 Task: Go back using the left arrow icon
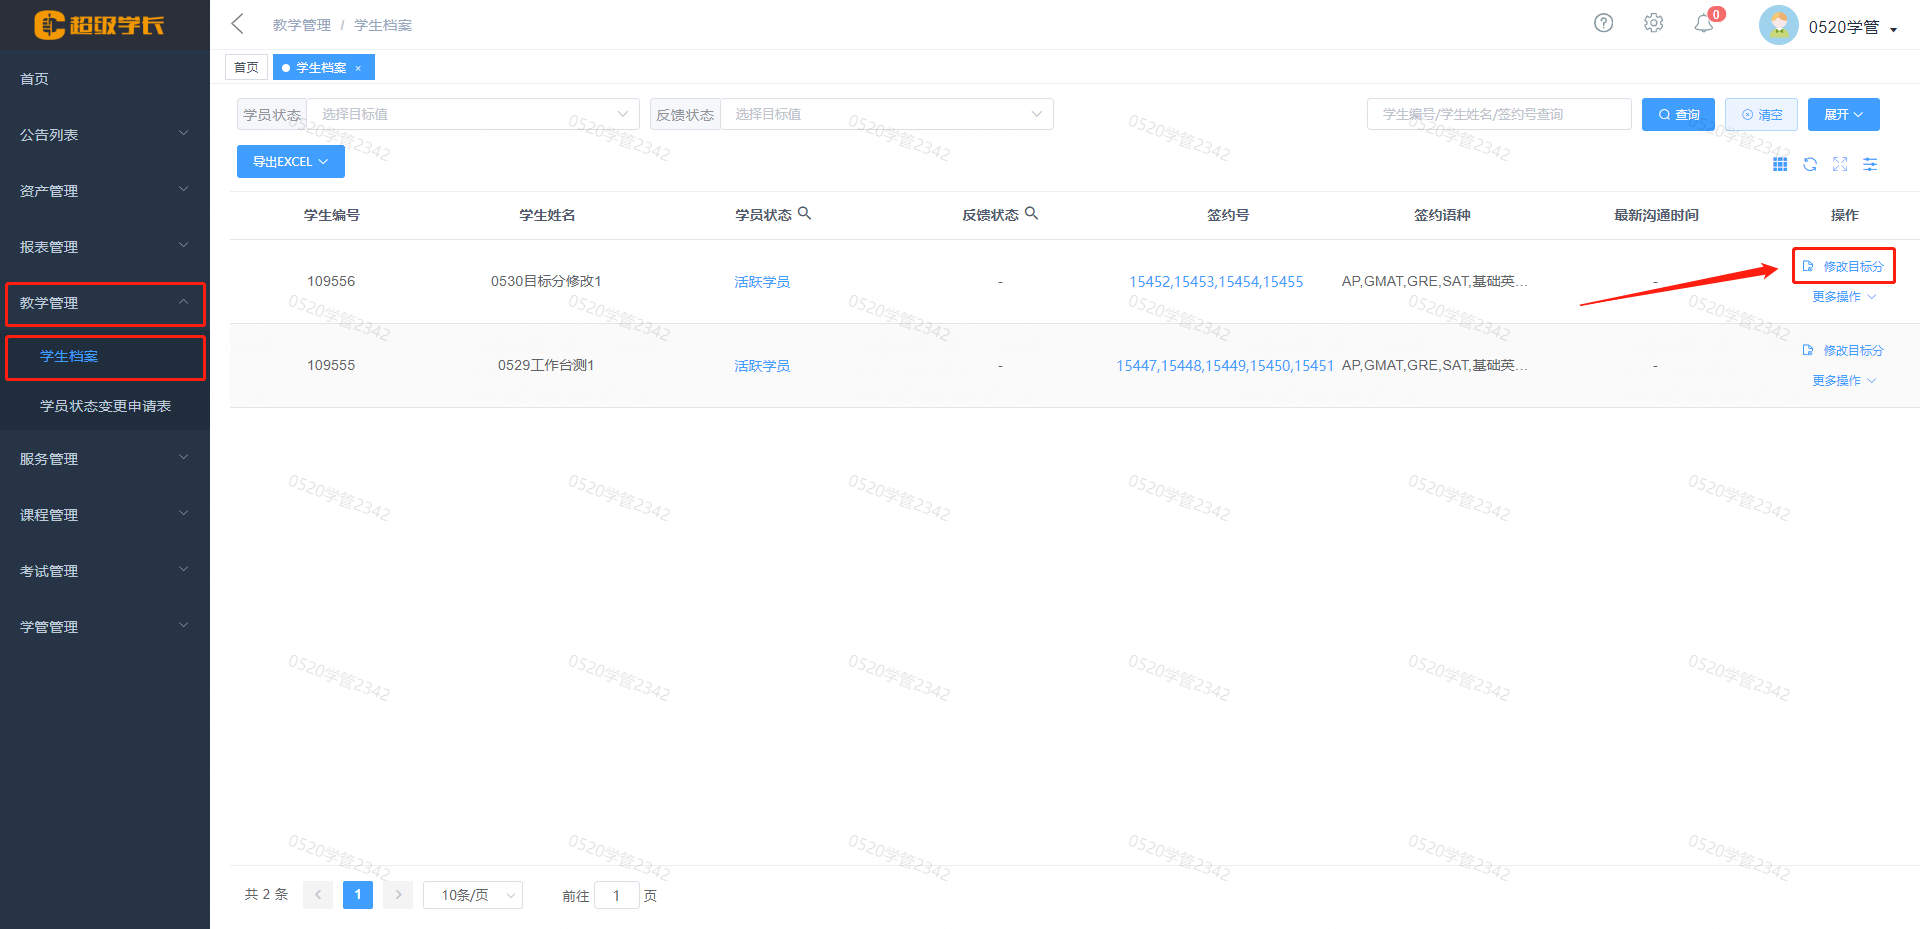[238, 24]
